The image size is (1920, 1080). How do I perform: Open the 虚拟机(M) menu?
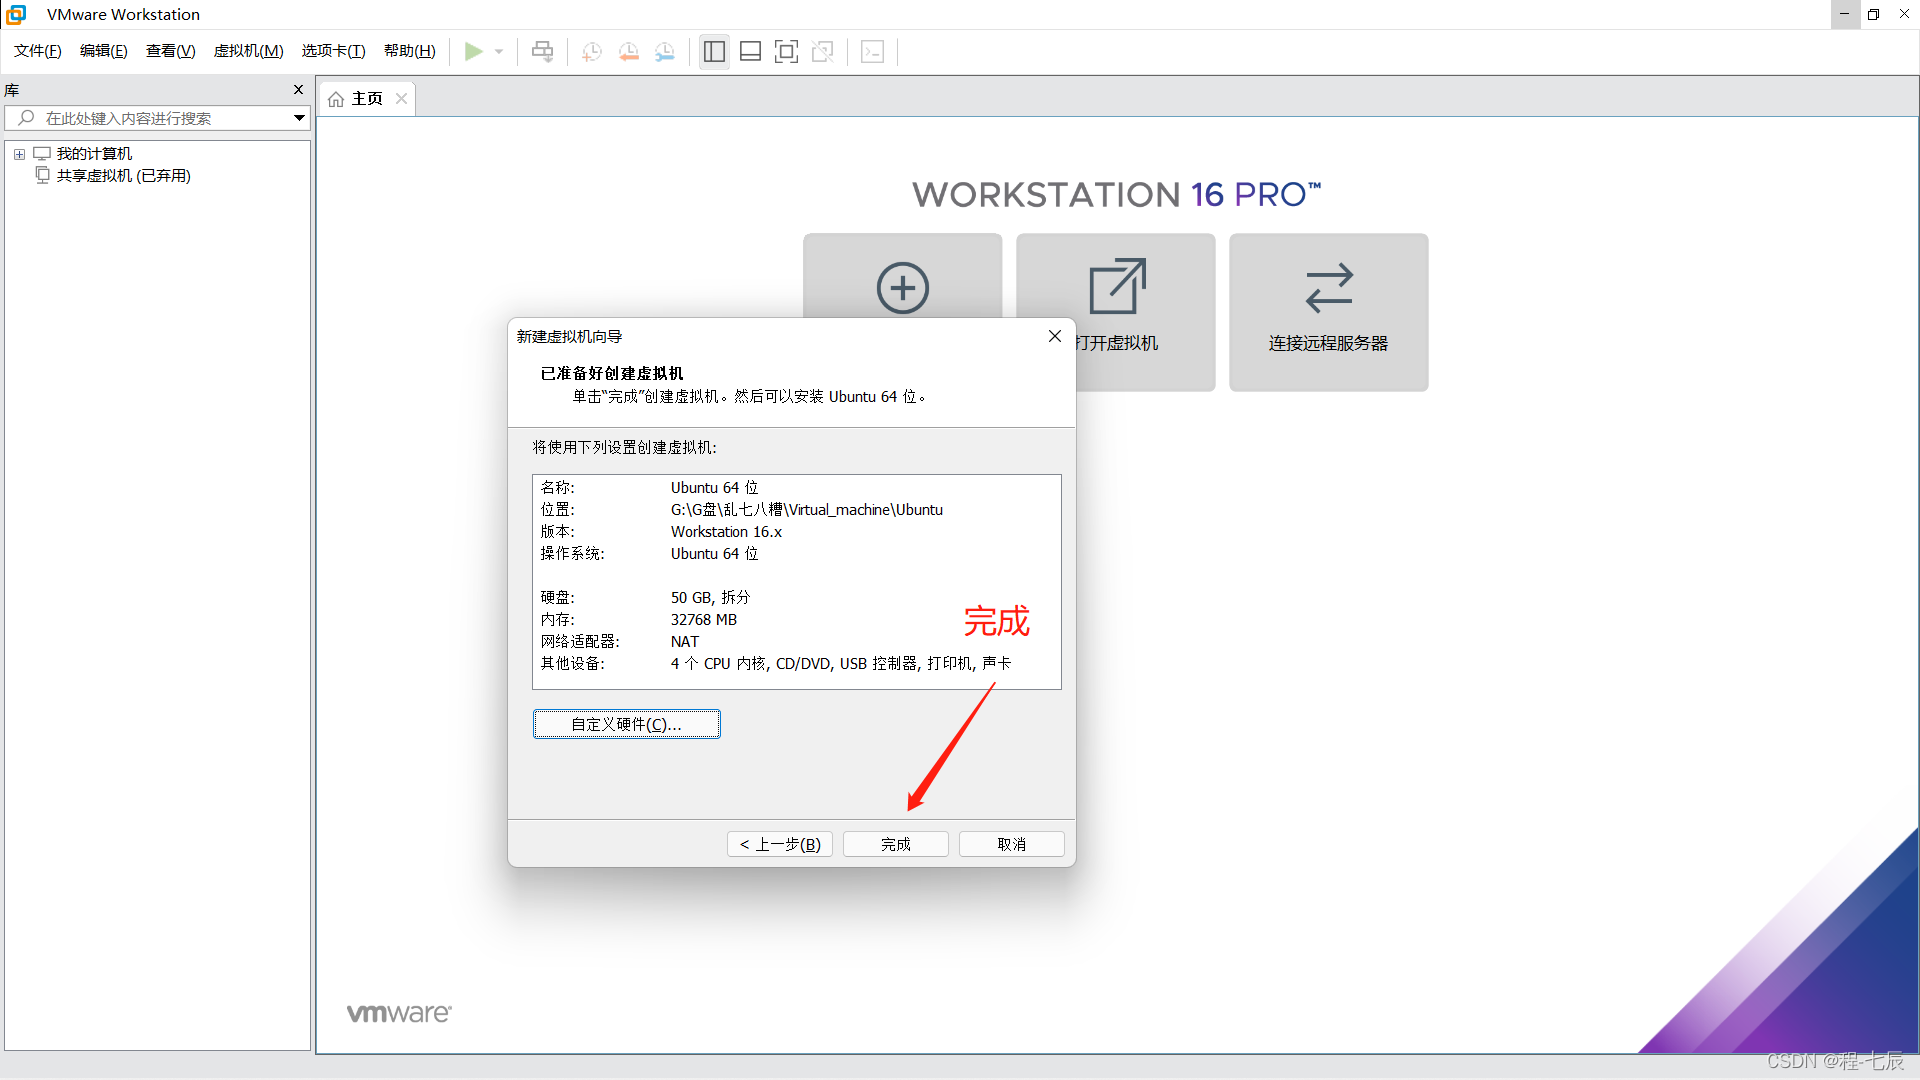coord(248,51)
